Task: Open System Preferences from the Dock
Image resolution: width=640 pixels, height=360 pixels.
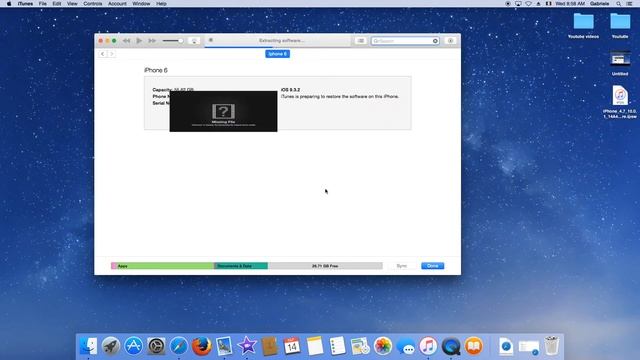Action: (156, 346)
